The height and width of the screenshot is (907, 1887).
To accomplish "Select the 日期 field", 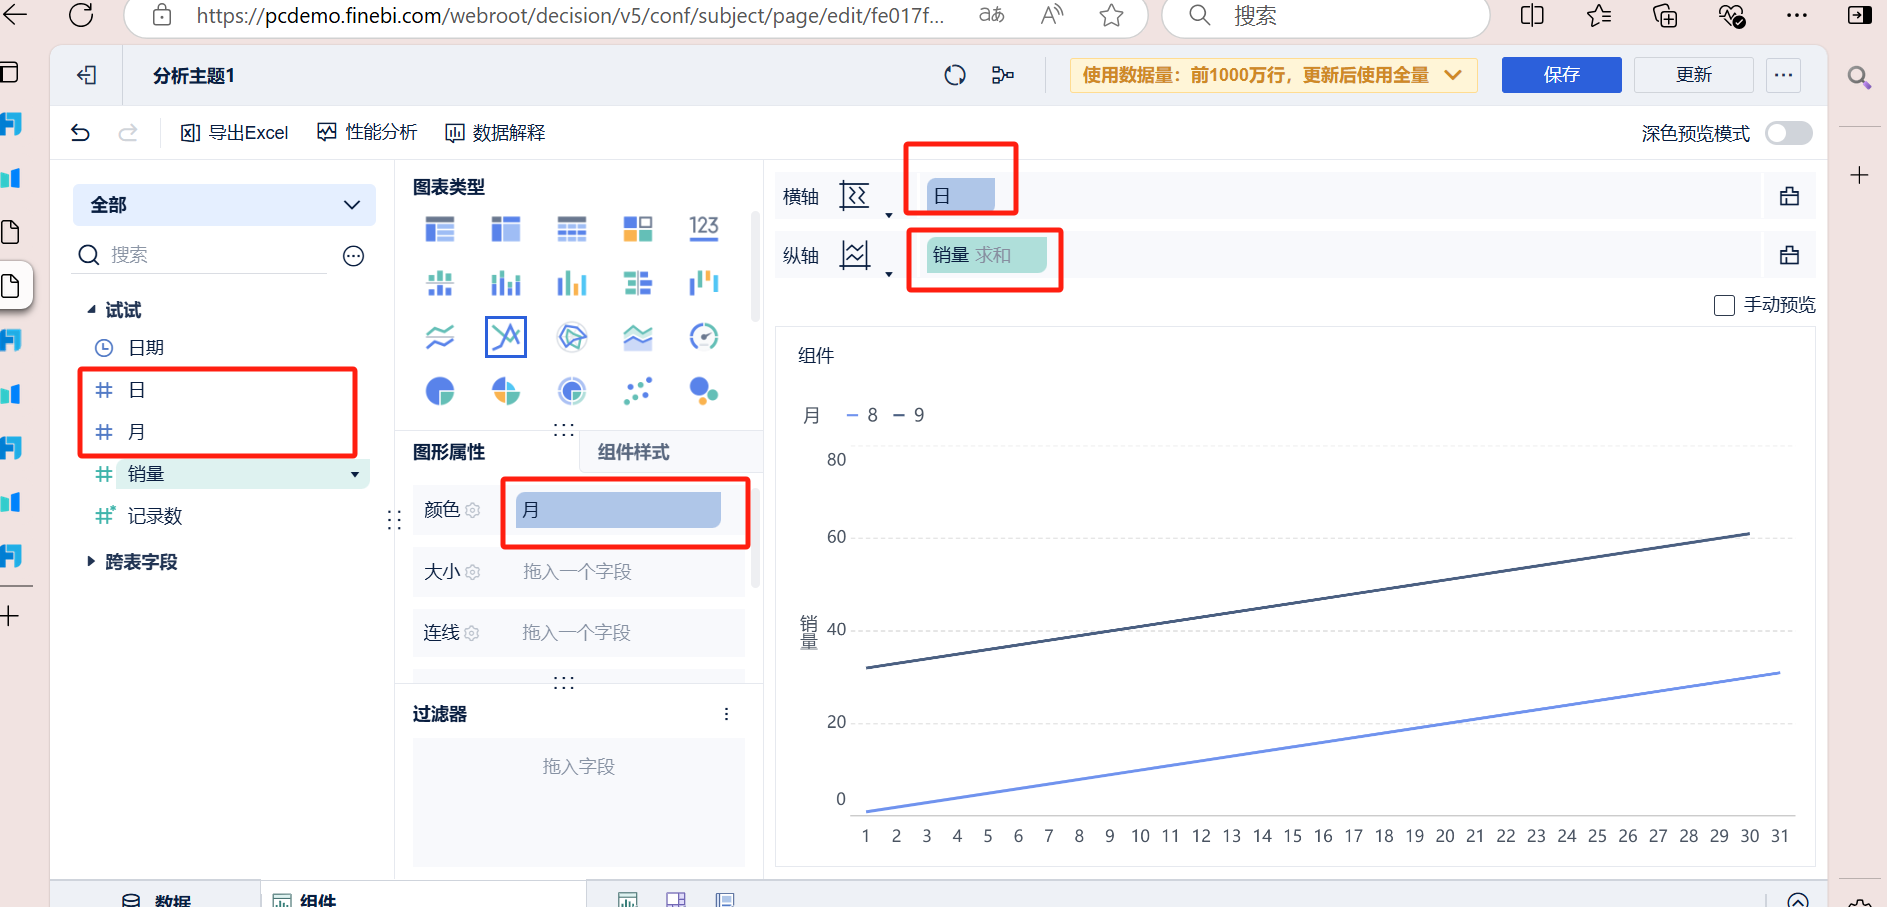I will [146, 348].
